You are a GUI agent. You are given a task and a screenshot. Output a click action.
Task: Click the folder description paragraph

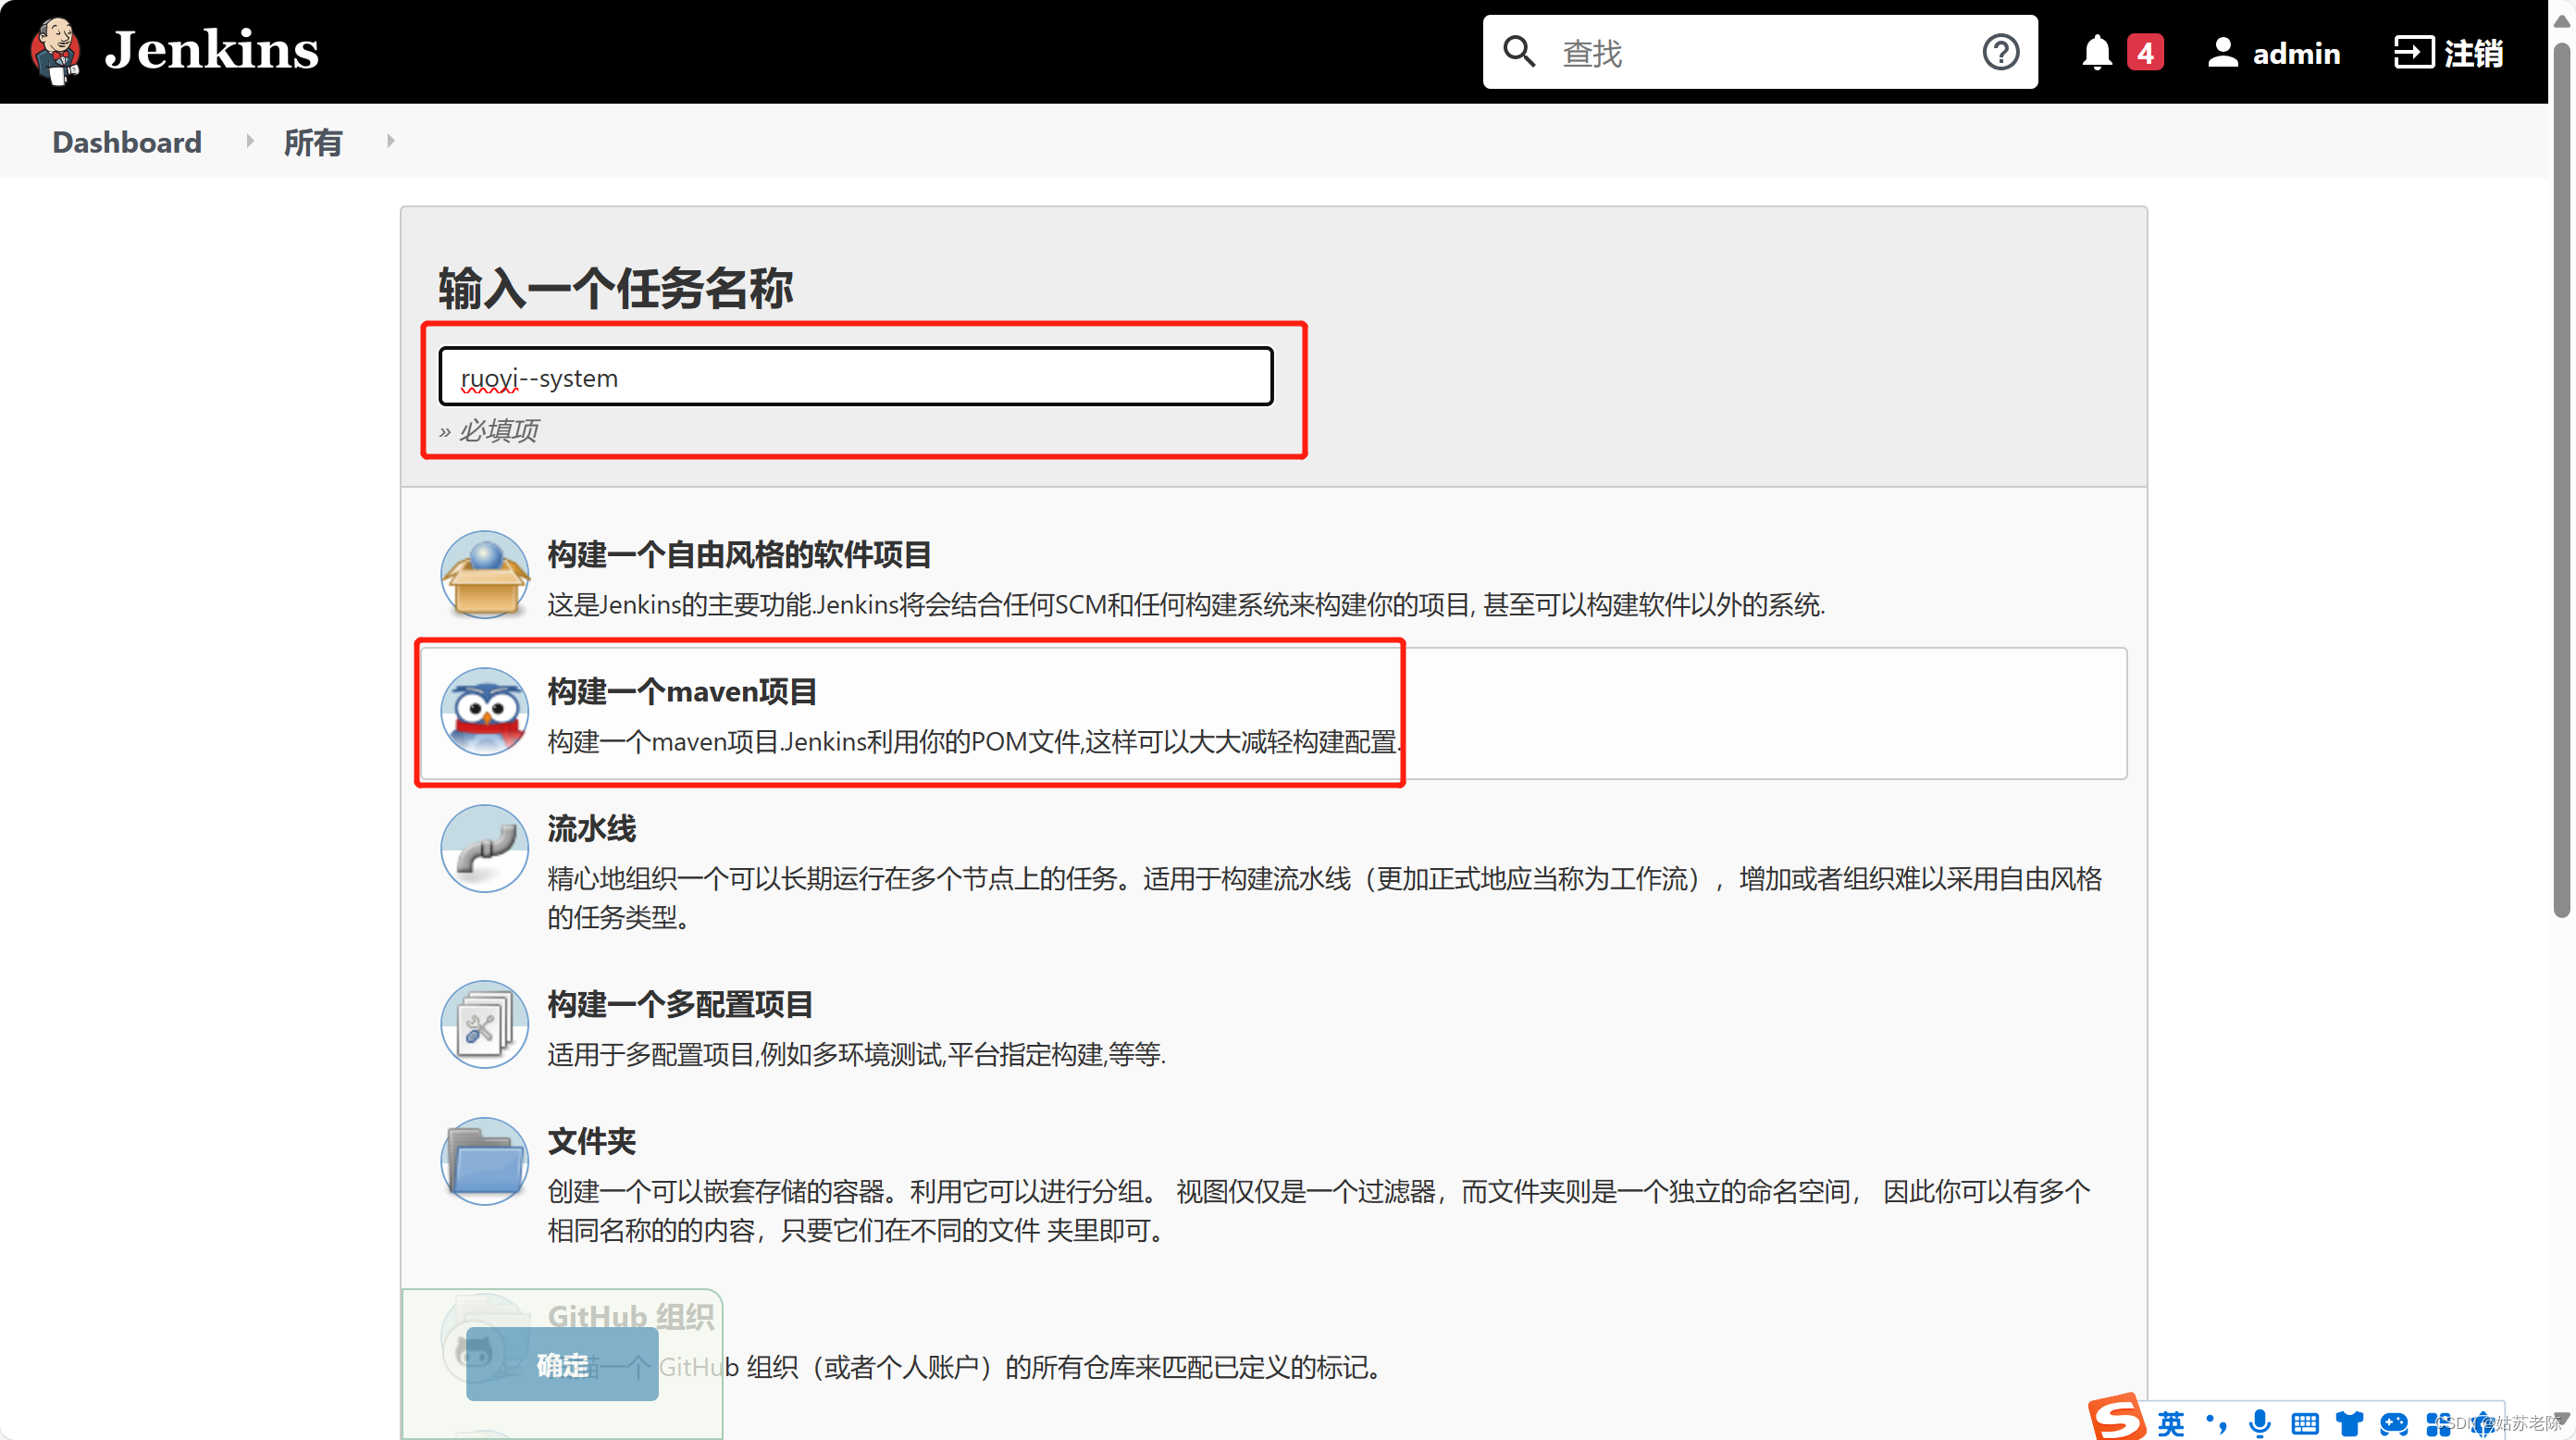(1319, 1210)
